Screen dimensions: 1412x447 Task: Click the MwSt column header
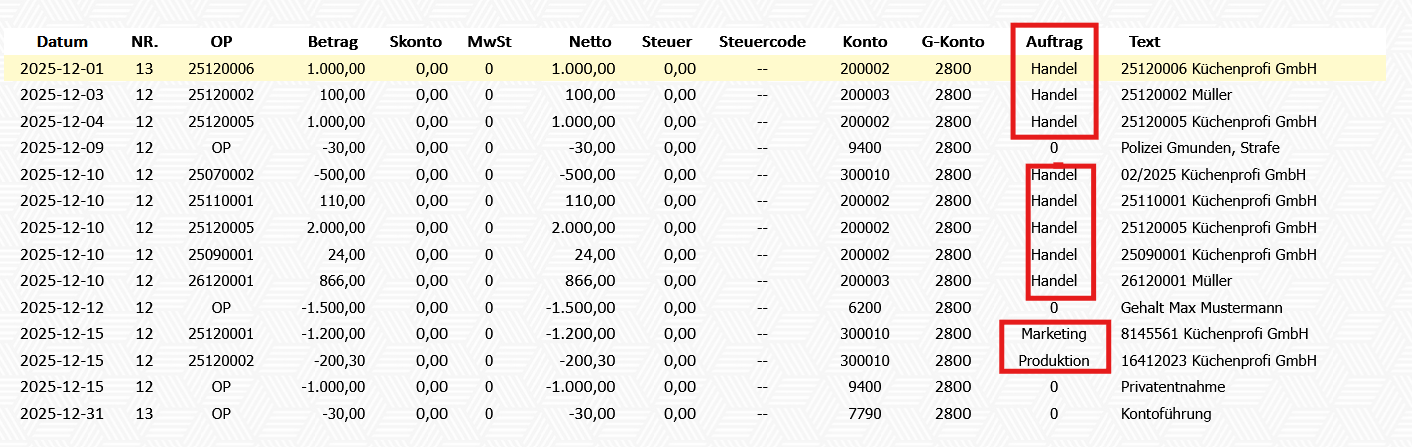click(x=488, y=42)
